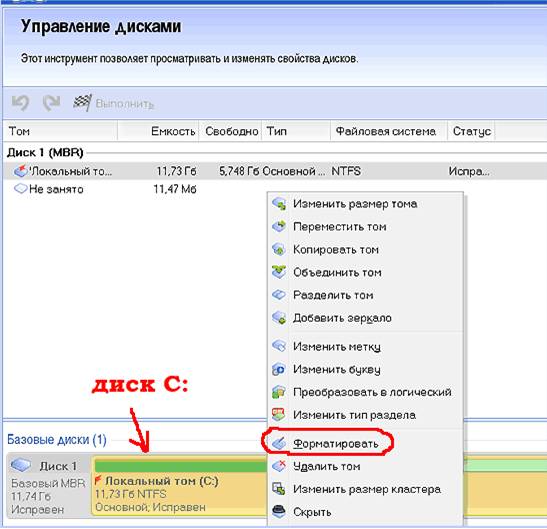This screenshot has height=529, width=547.
Task: Sort by Файловая система column header
Action: coord(389,131)
